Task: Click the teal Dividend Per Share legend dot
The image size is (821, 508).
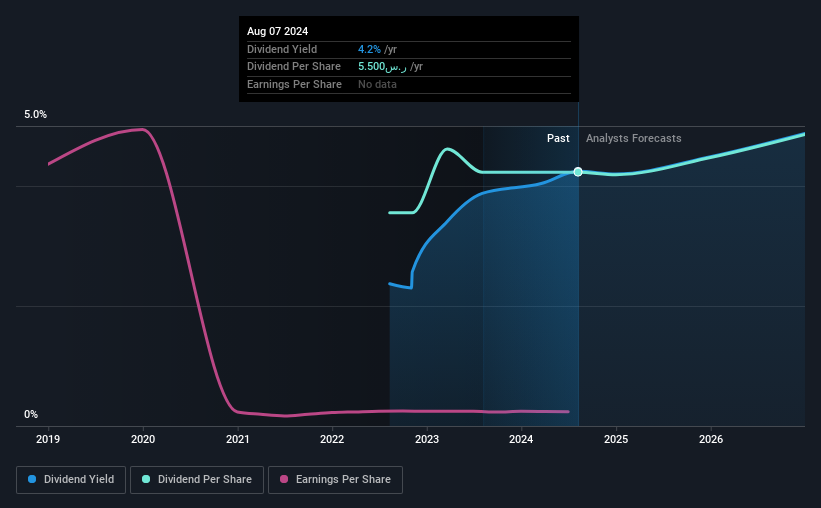Action: point(146,479)
